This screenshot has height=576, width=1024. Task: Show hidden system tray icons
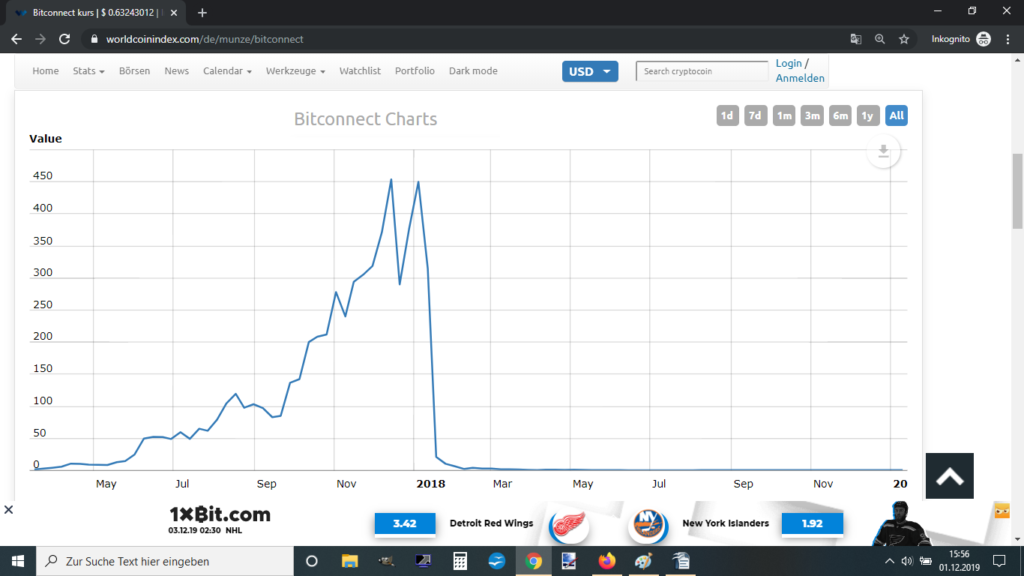coord(889,561)
